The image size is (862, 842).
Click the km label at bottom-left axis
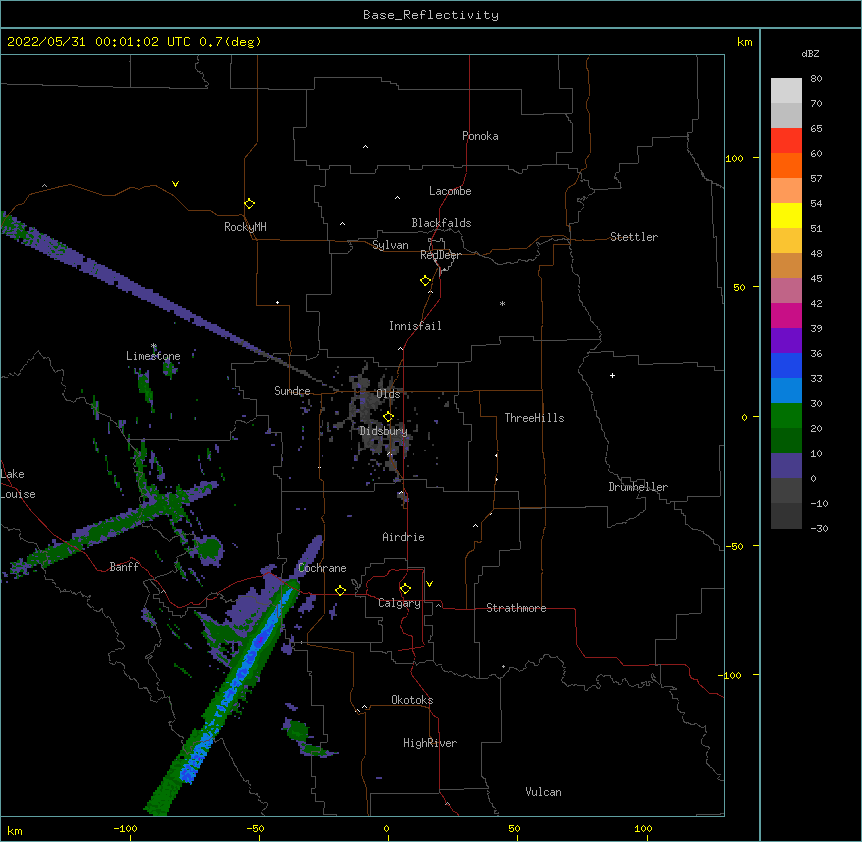click(15, 830)
